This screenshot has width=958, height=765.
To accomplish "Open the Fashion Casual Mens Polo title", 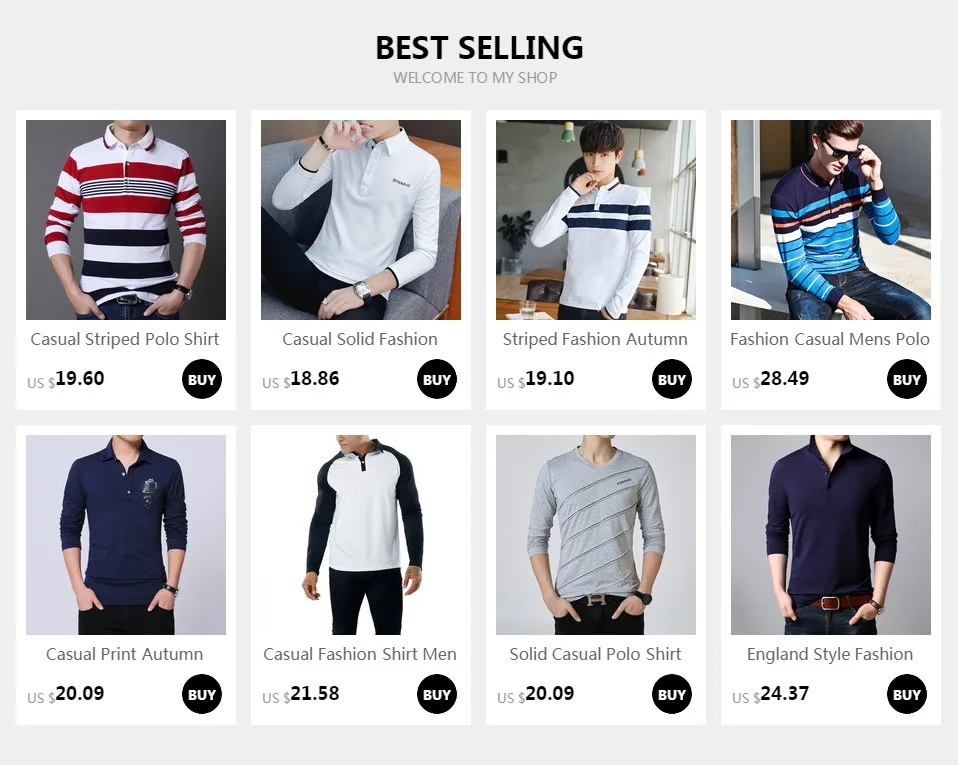I will pos(830,339).
